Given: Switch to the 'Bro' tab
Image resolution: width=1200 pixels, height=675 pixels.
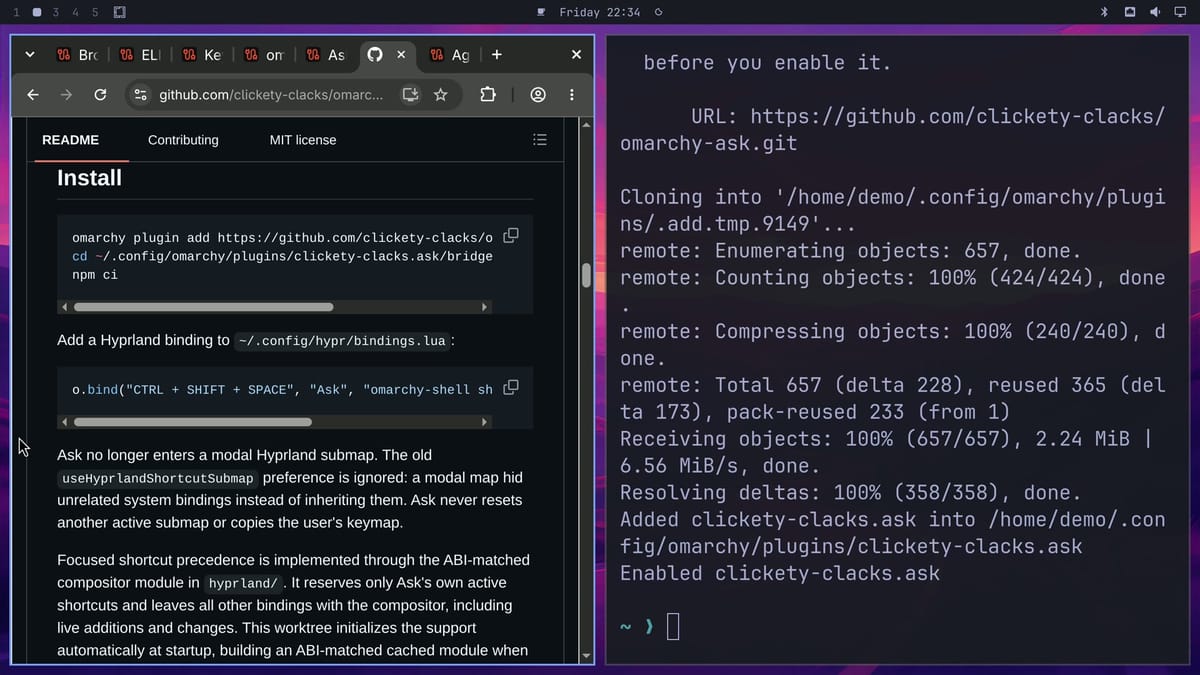Looking at the screenshot, I should point(77,55).
